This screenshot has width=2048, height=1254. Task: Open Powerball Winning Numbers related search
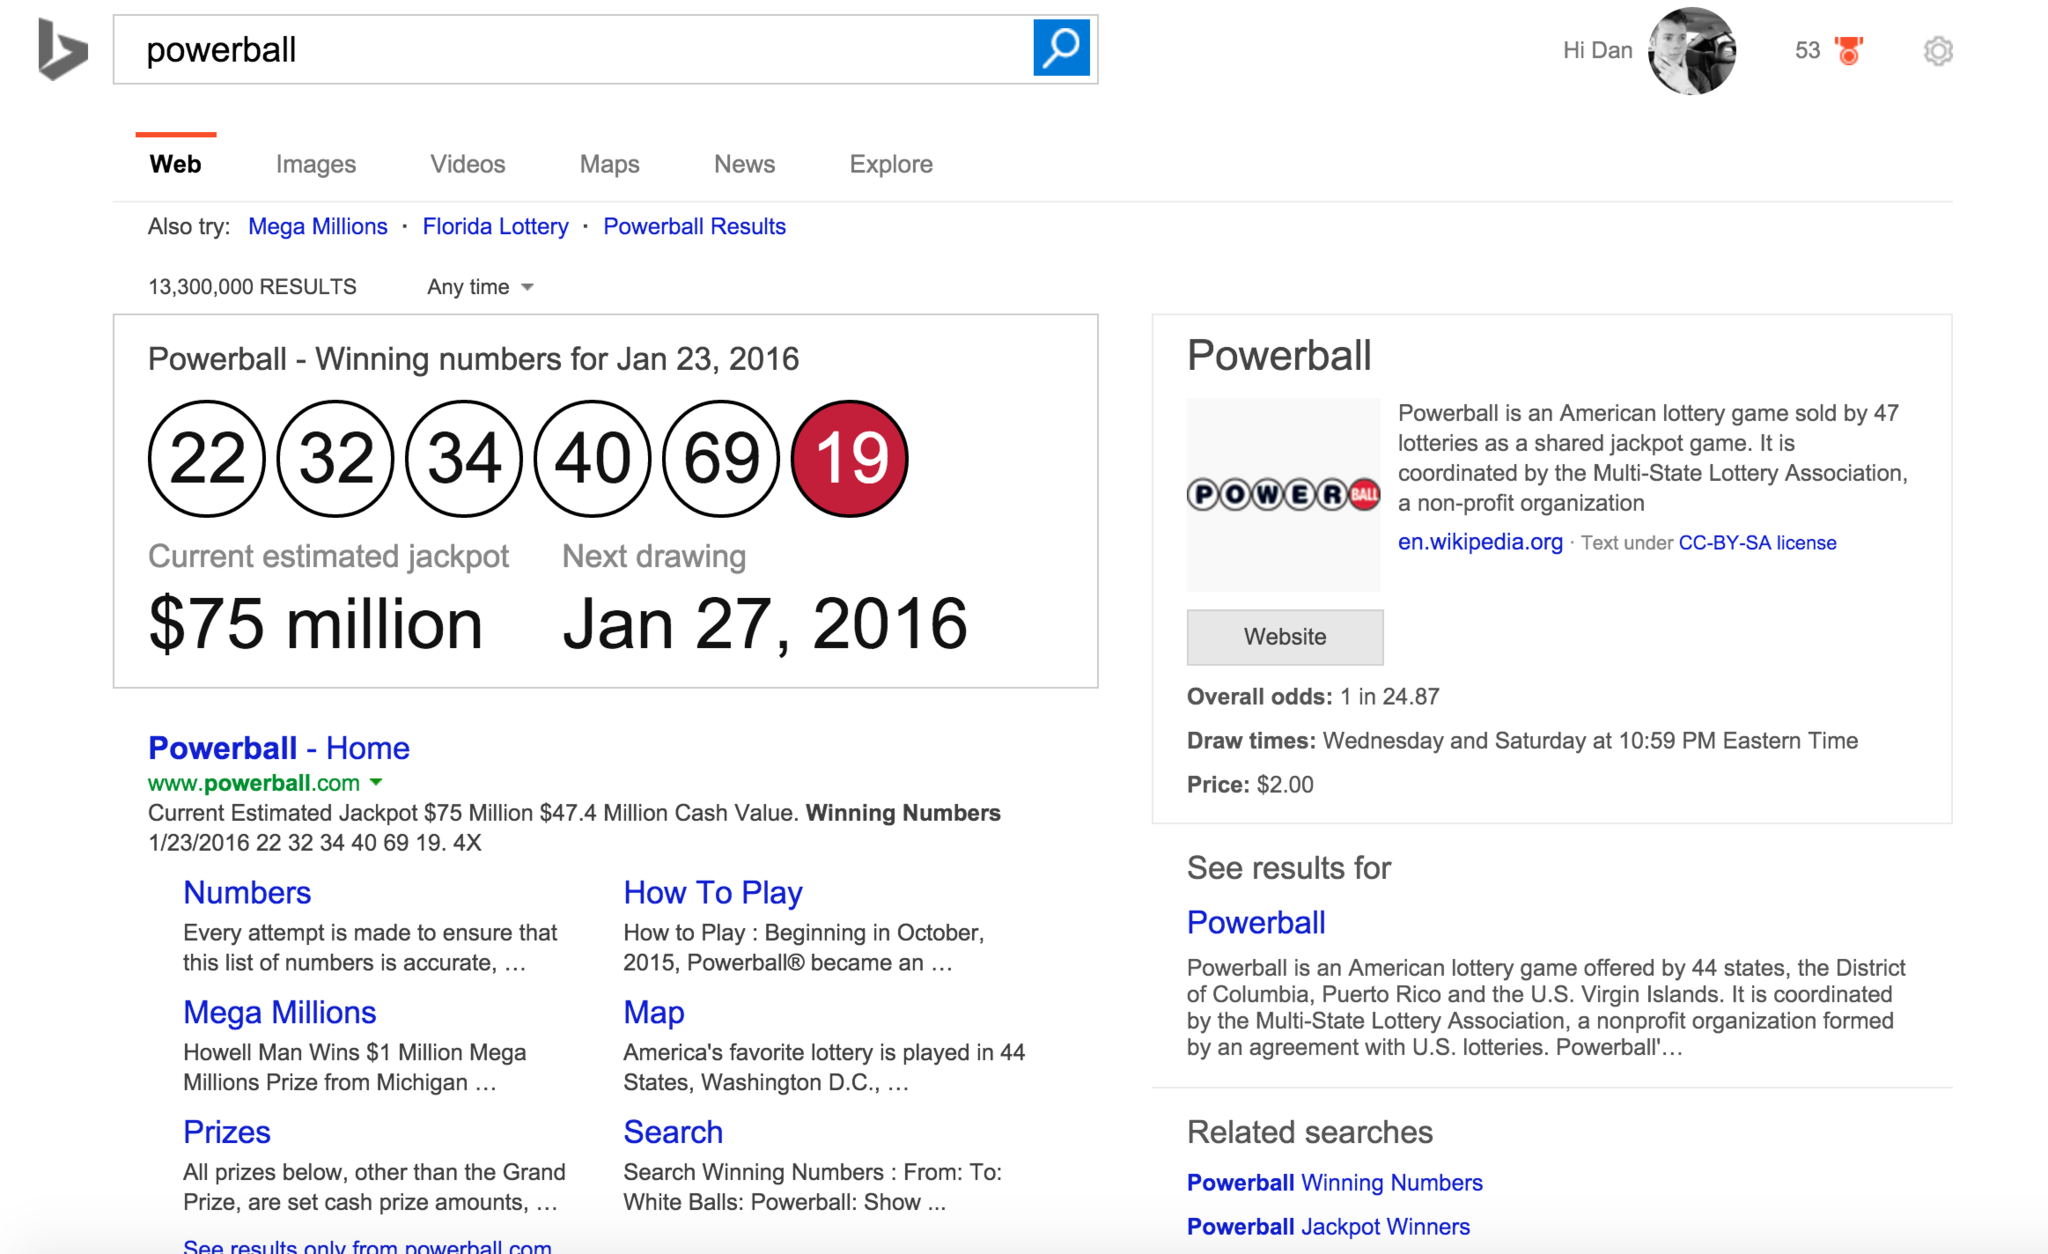(1334, 1183)
